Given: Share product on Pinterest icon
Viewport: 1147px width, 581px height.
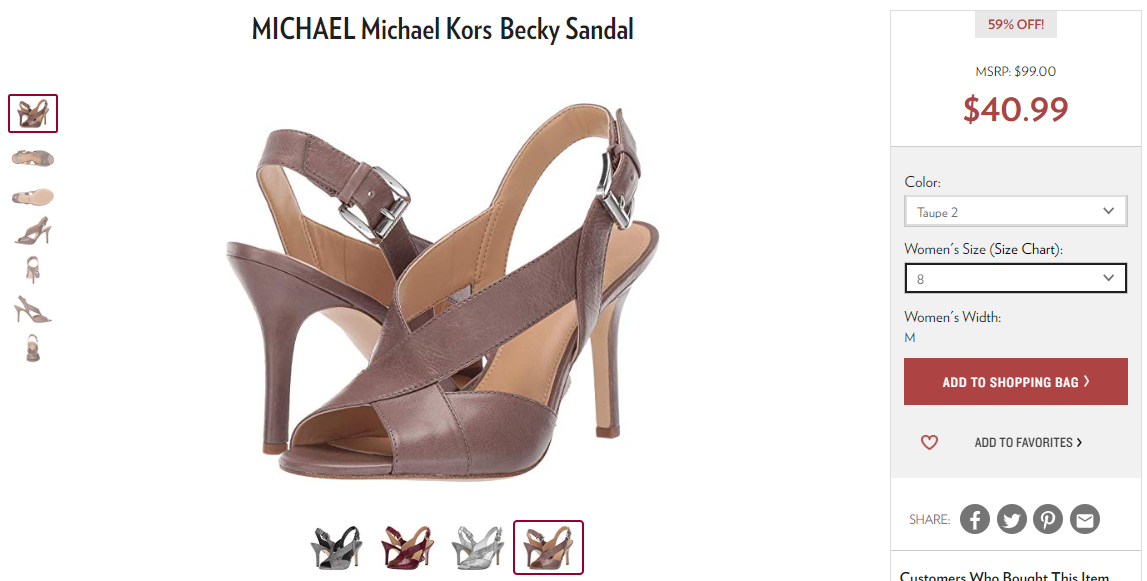Looking at the screenshot, I should click(1048, 519).
